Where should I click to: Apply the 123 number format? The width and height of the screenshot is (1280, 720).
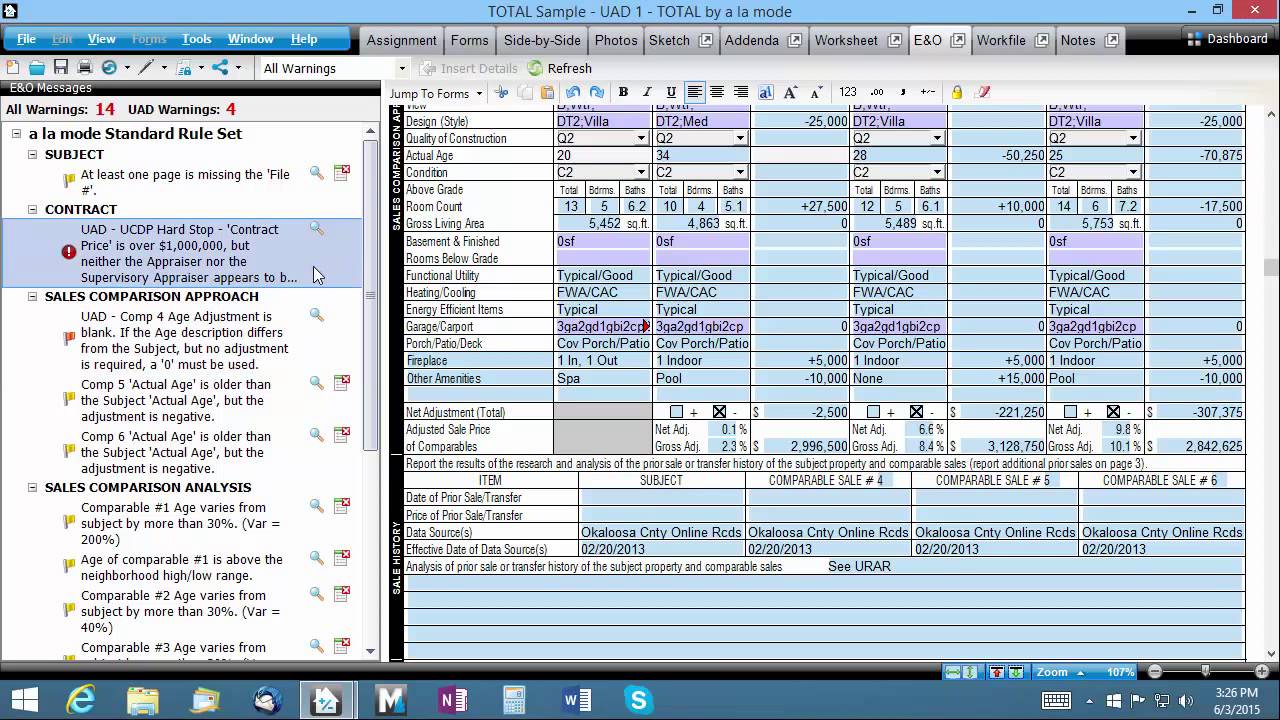[848, 93]
